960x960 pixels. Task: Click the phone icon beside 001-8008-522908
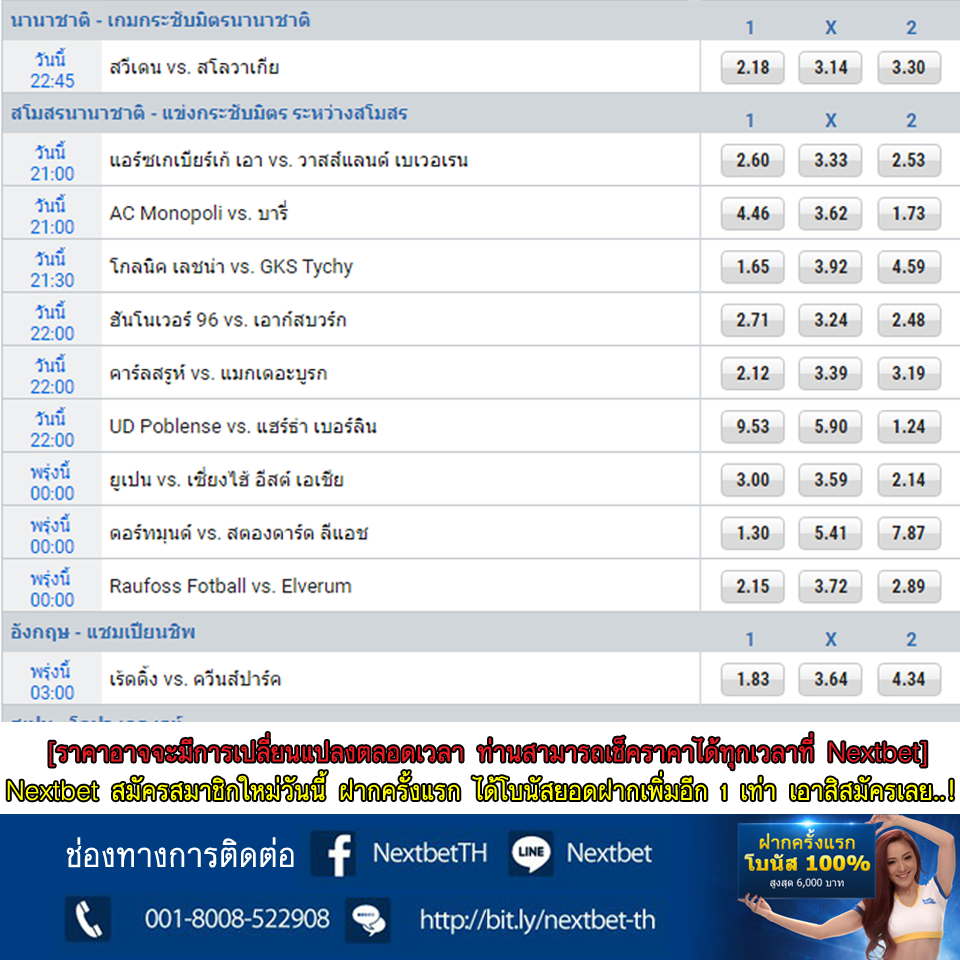tap(88, 918)
